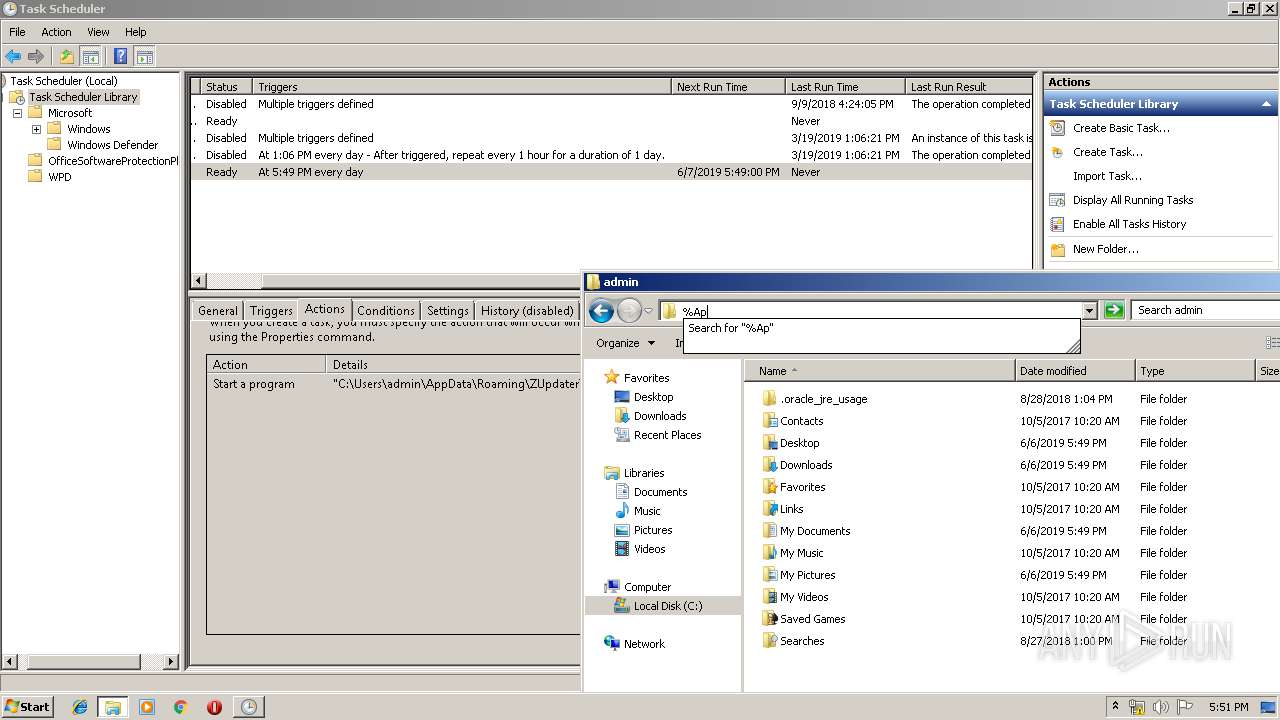
Task: Select the Saved Games folder
Action: [x=812, y=619]
